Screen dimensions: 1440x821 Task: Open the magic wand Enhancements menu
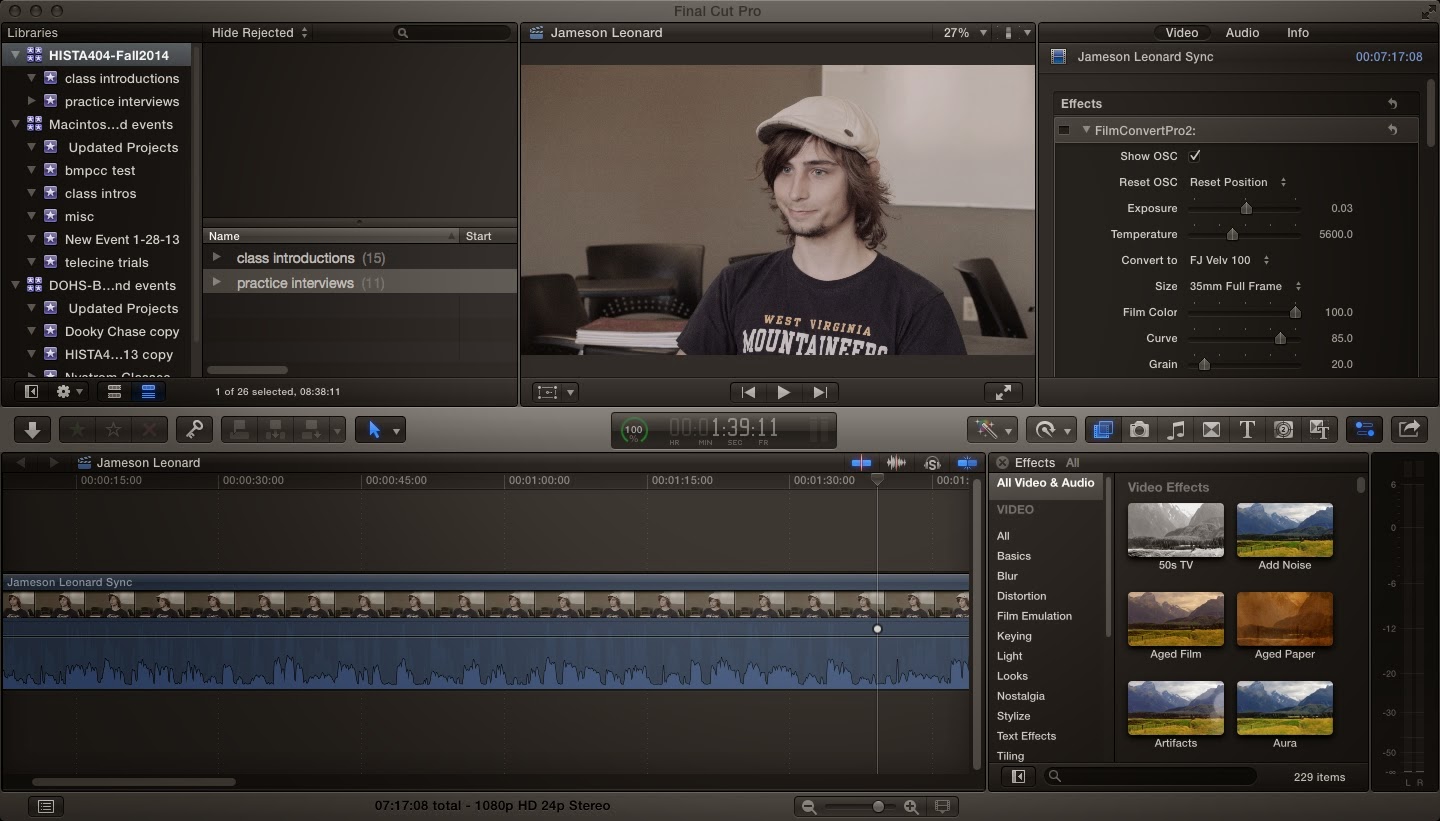click(x=992, y=430)
